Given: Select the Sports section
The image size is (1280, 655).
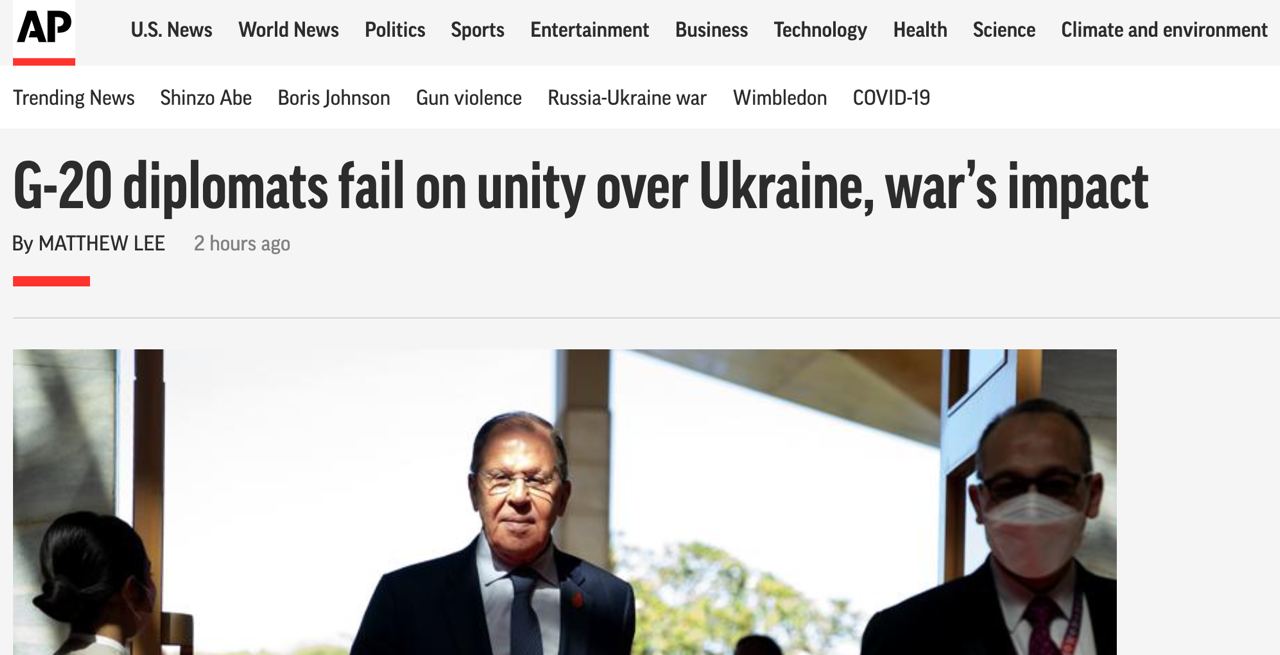Looking at the screenshot, I should click(477, 30).
